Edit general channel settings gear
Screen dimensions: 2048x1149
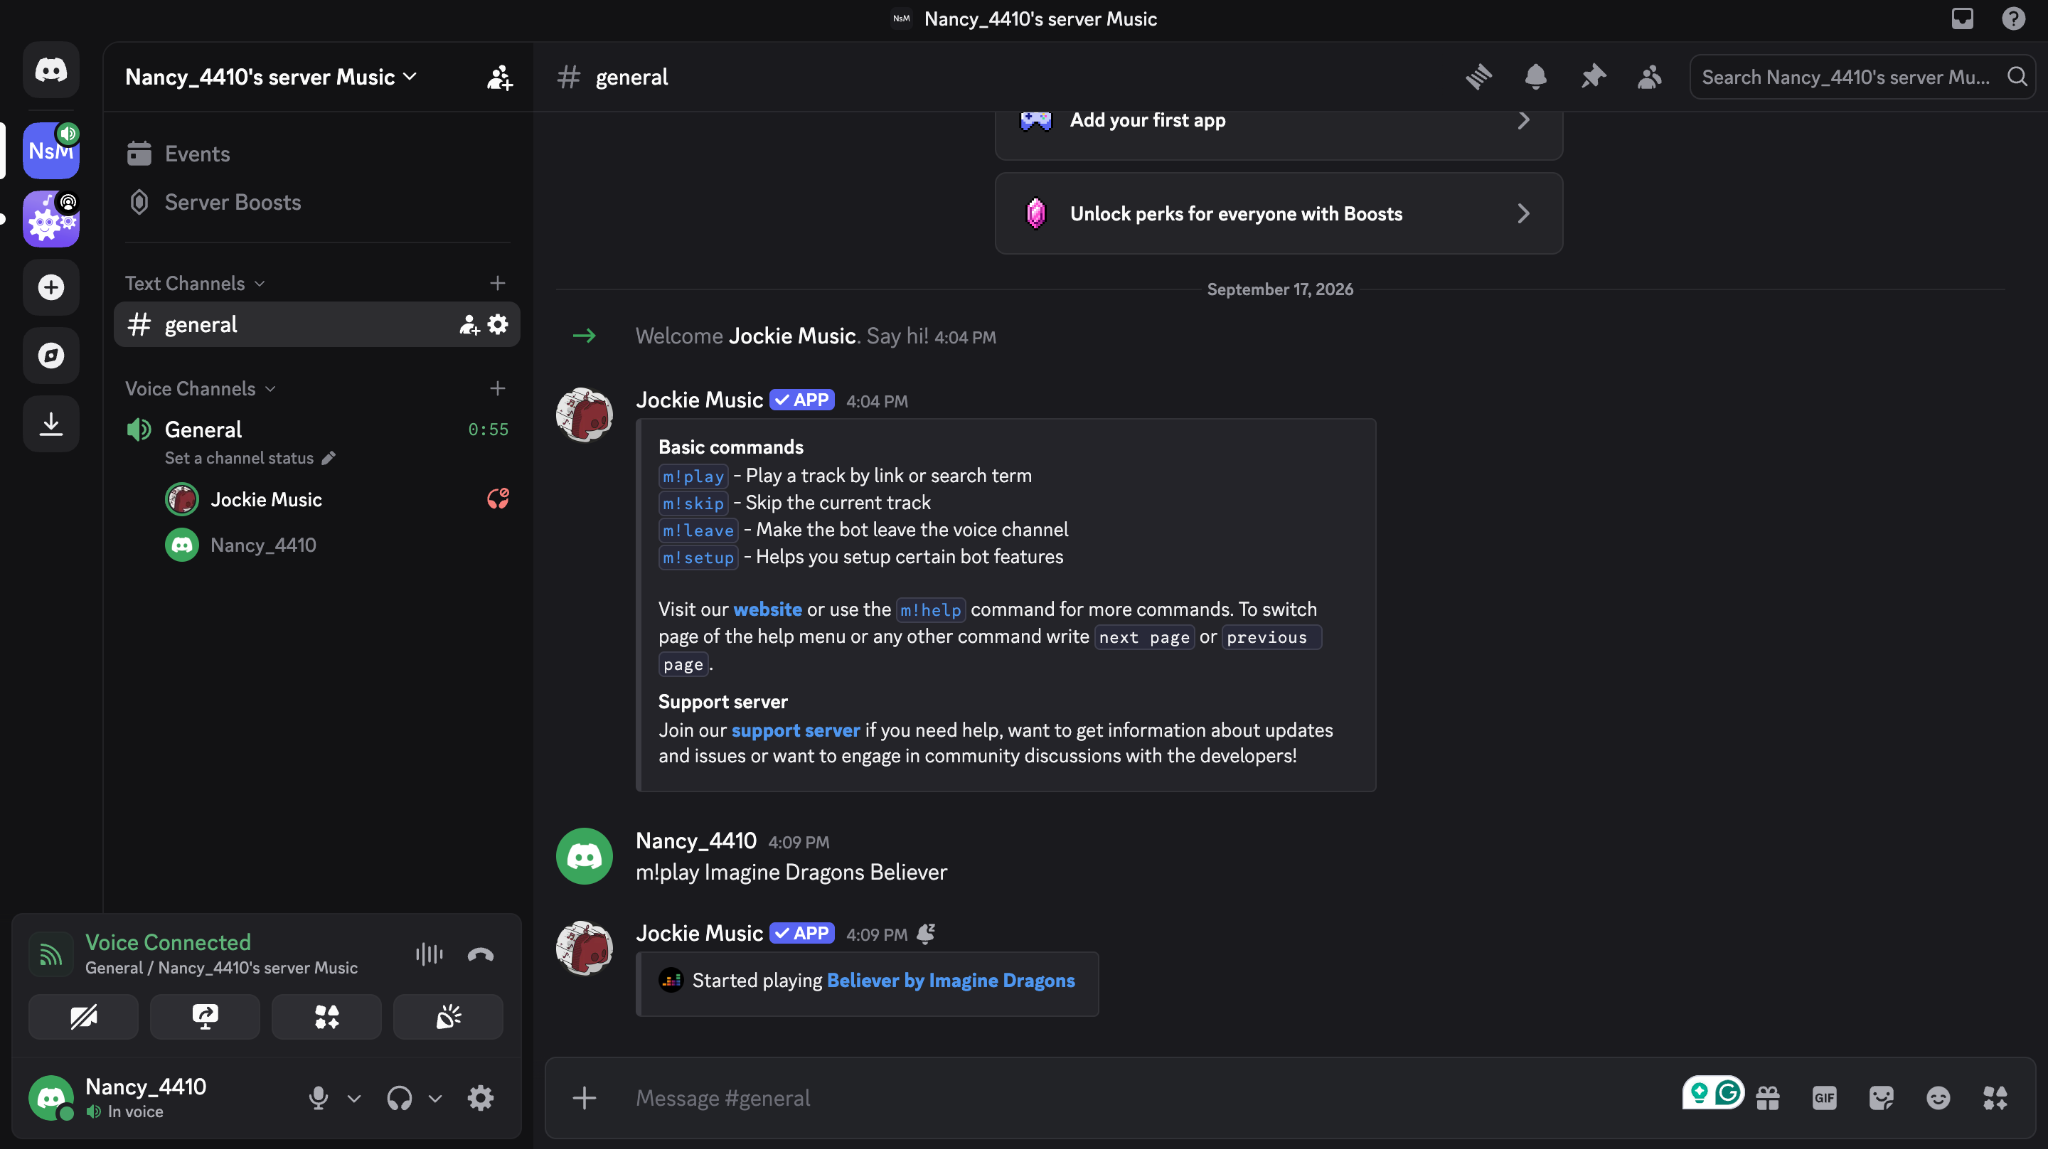[x=498, y=325]
